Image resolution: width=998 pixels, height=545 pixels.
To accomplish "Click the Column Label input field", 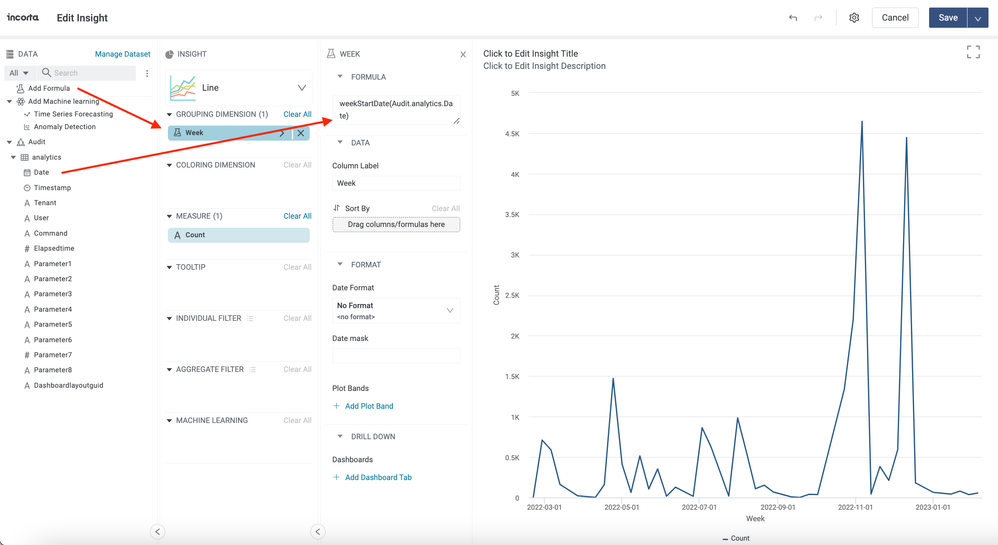I will pos(396,183).
